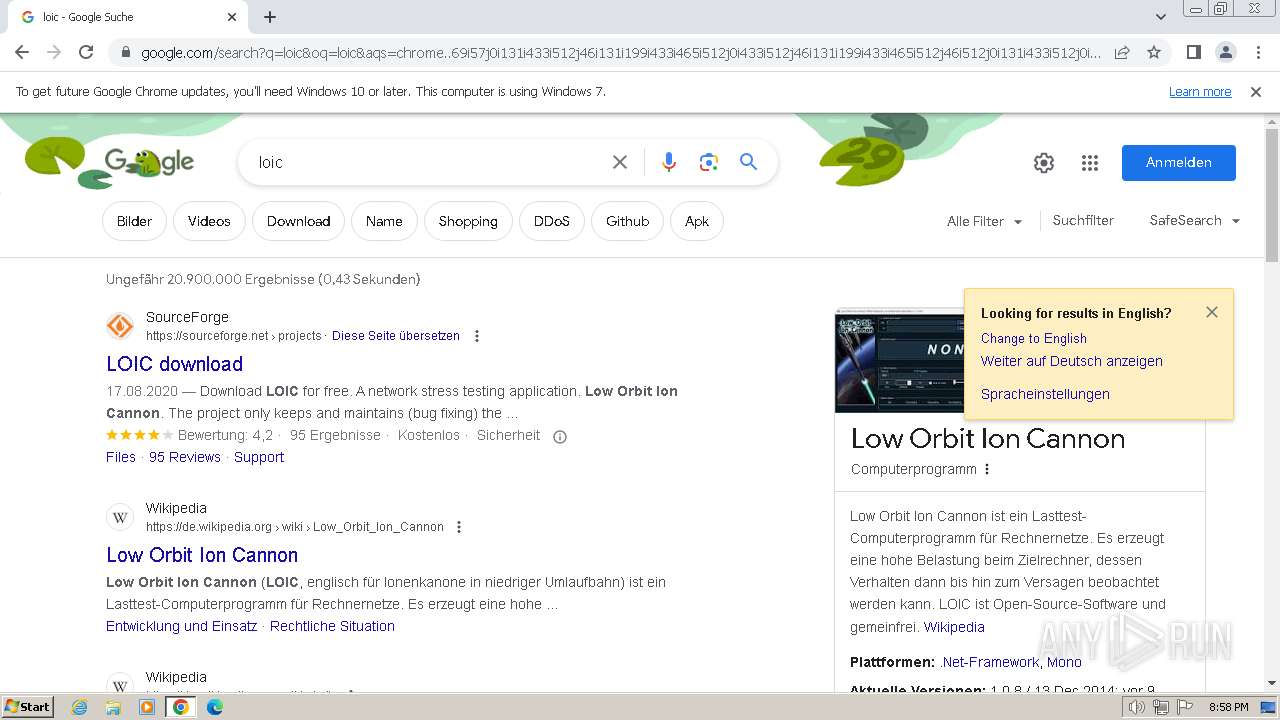Select the Apk filter chip
Screen dimensions: 1280x720
[697, 221]
